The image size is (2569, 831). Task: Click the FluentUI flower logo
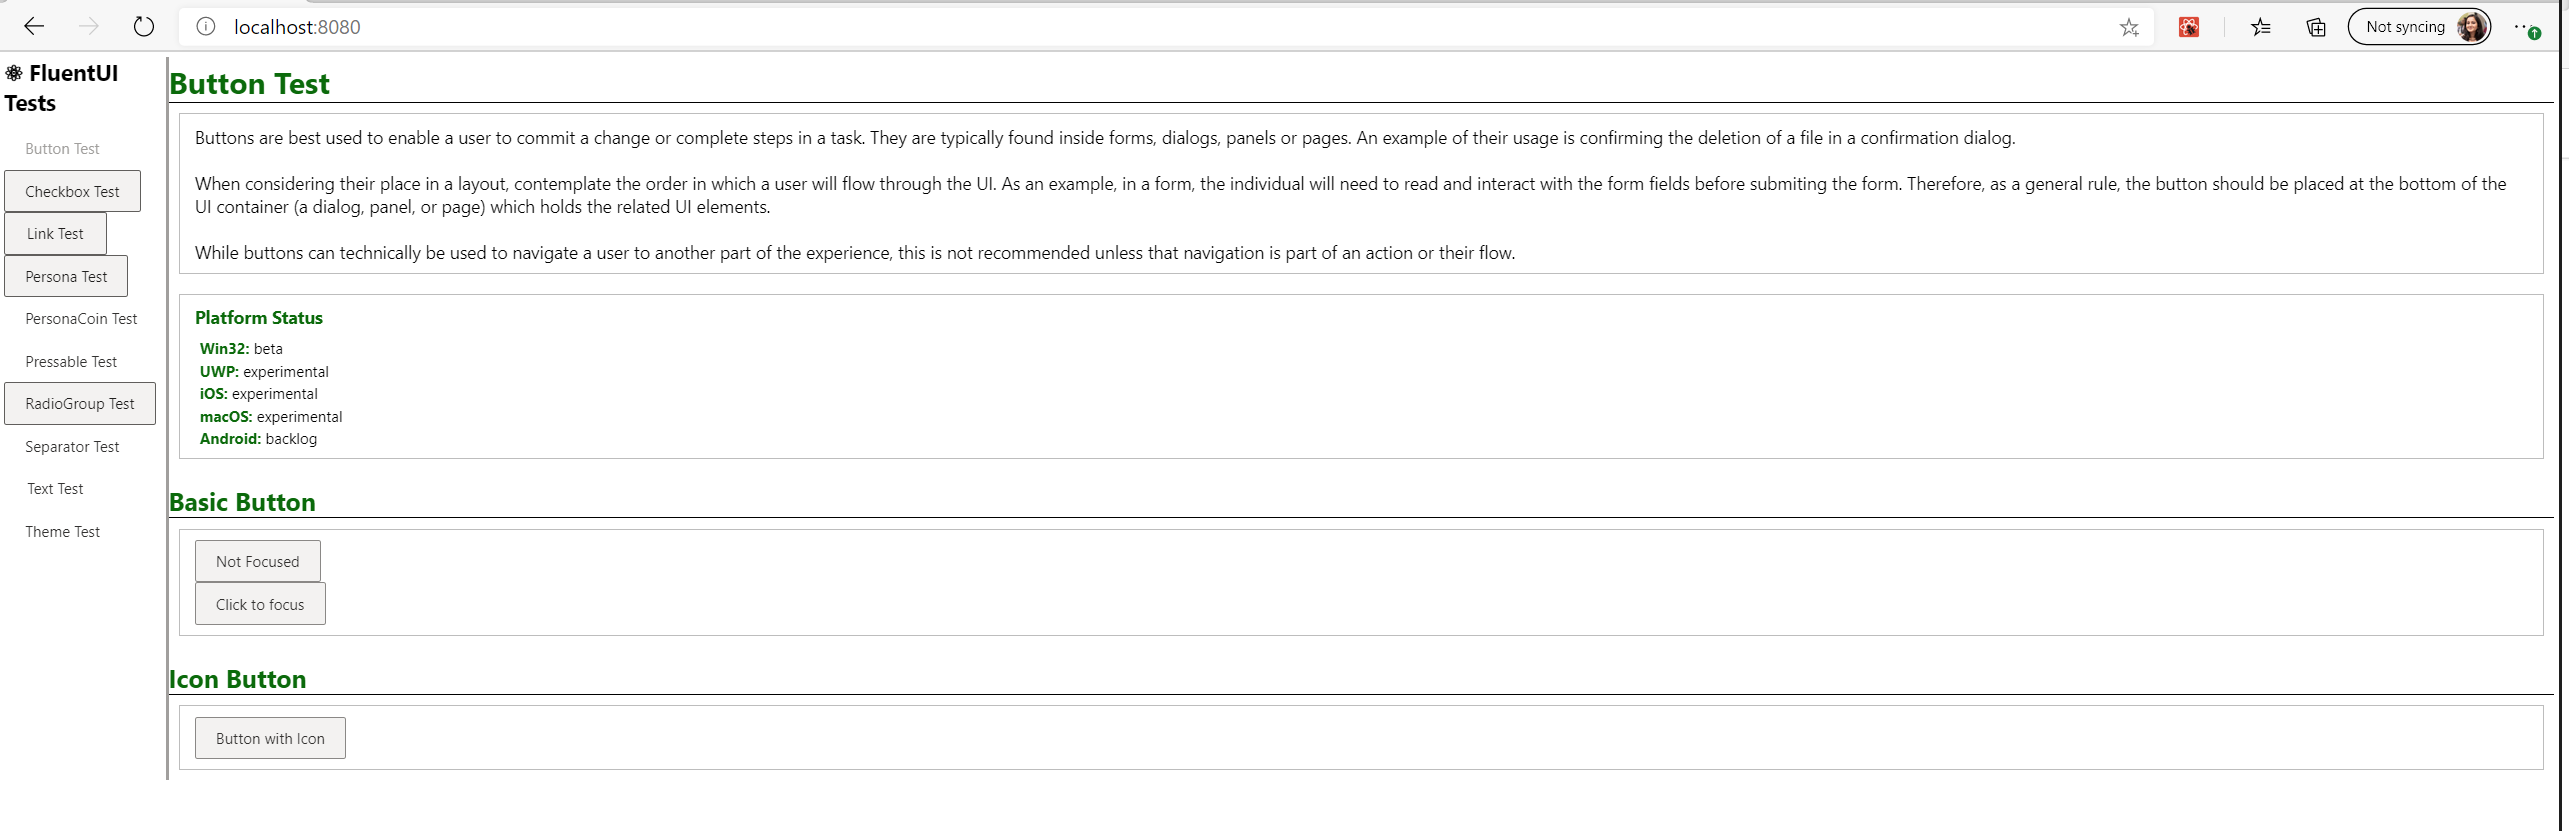14,72
